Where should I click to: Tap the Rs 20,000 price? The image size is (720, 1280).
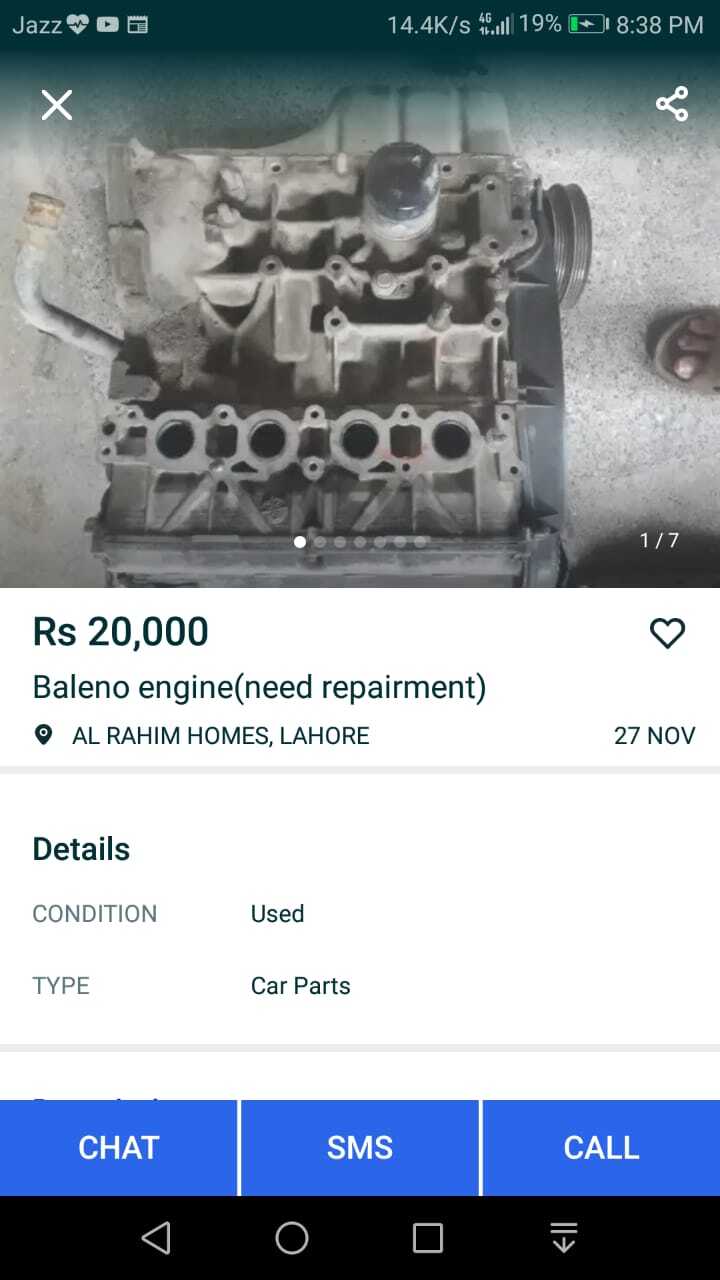tap(121, 632)
